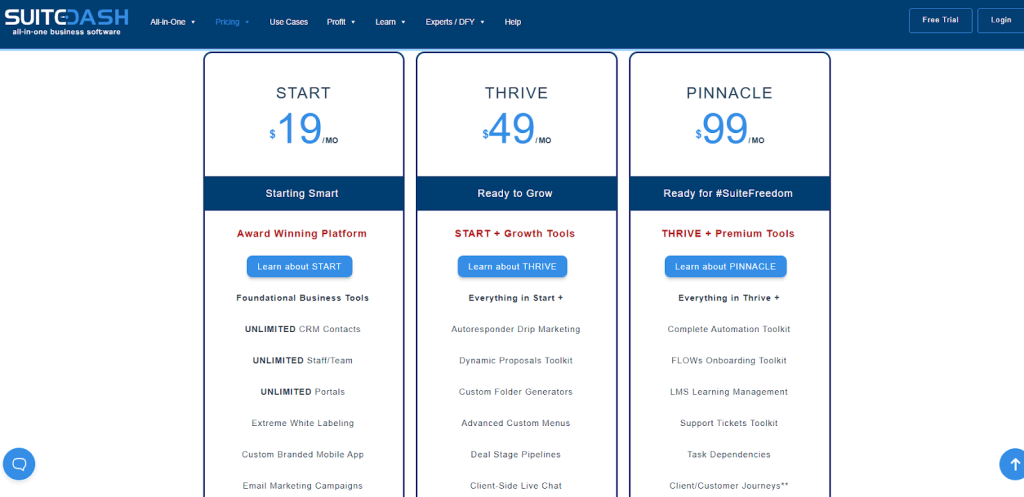Click Learn about THRIVE button
The width and height of the screenshot is (1024, 497).
coord(512,266)
